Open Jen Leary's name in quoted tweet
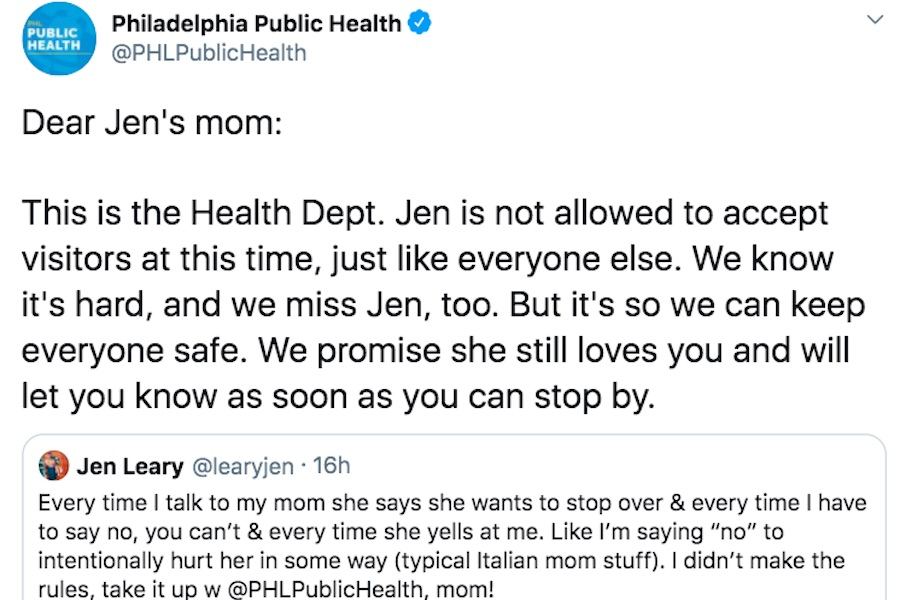This screenshot has height=600, width=900. [130, 466]
